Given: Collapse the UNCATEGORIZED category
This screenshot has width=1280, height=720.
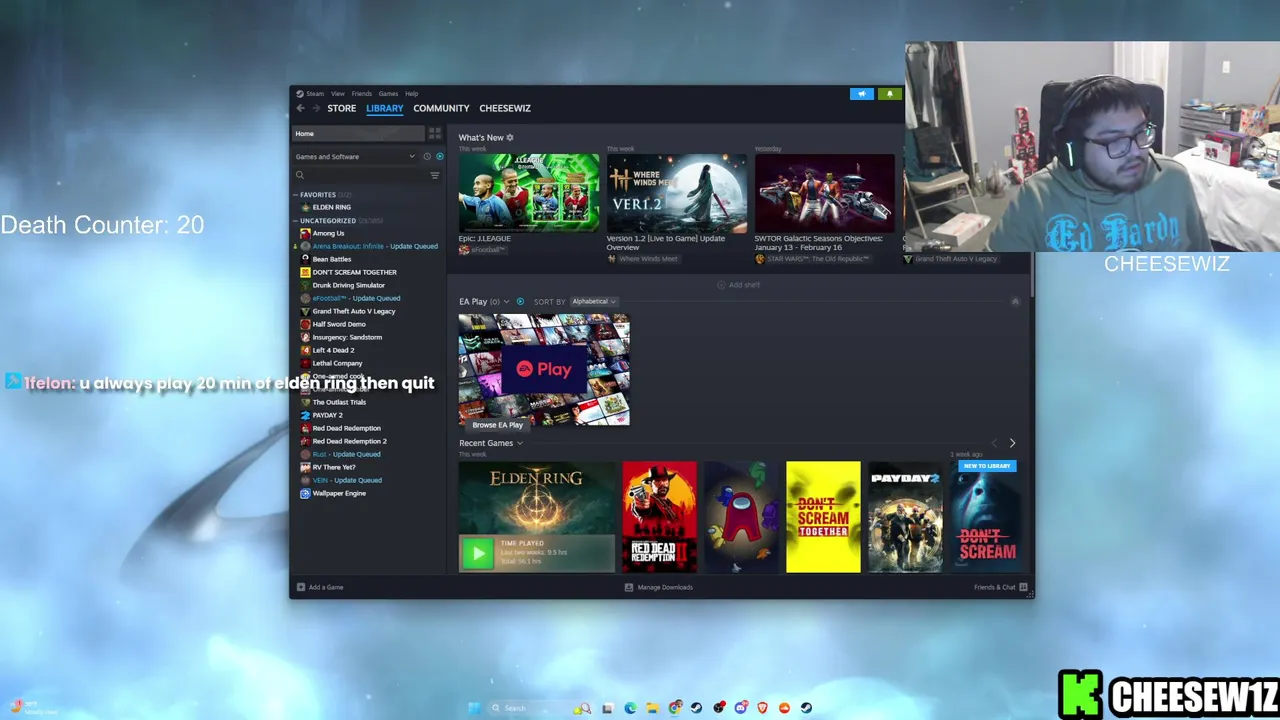Looking at the screenshot, I should pos(295,221).
